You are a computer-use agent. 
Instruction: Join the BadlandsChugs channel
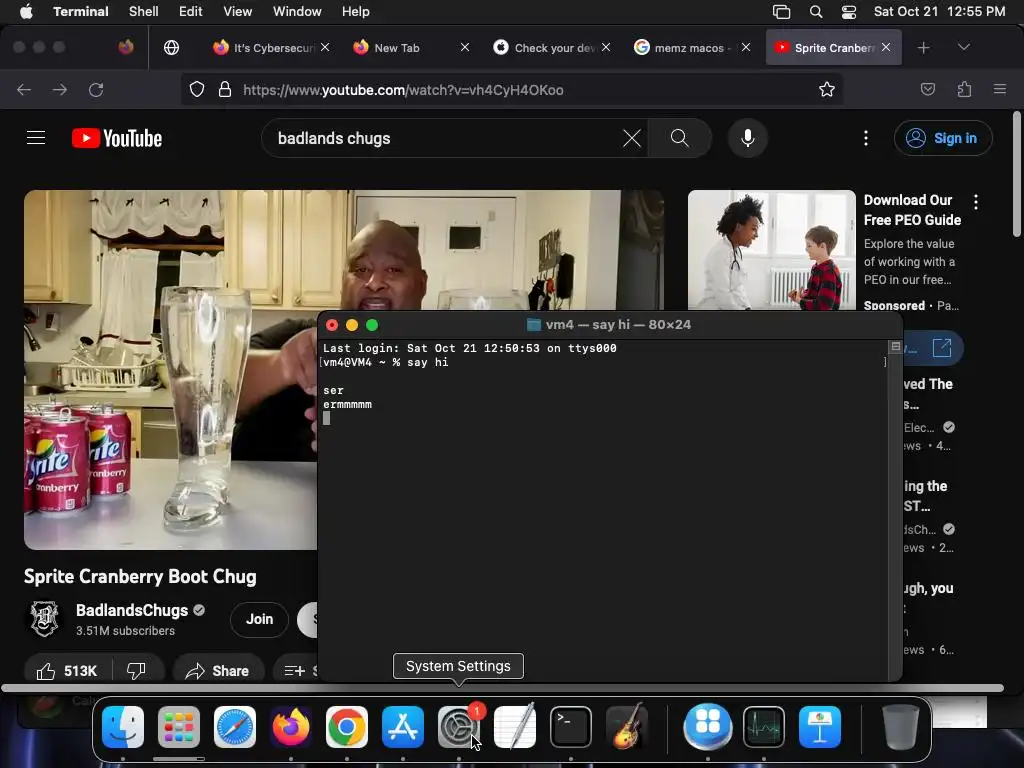(x=259, y=619)
